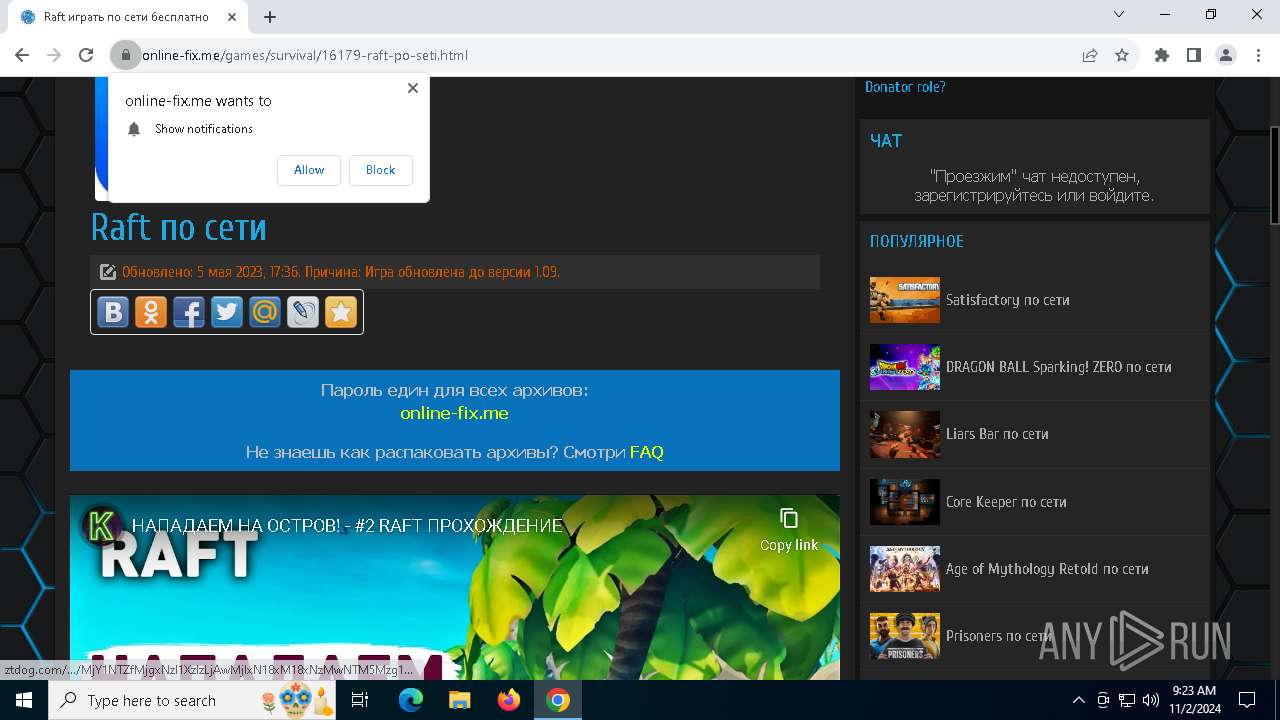
Task: Open Age of Mythology Retold link
Action: [1047, 569]
